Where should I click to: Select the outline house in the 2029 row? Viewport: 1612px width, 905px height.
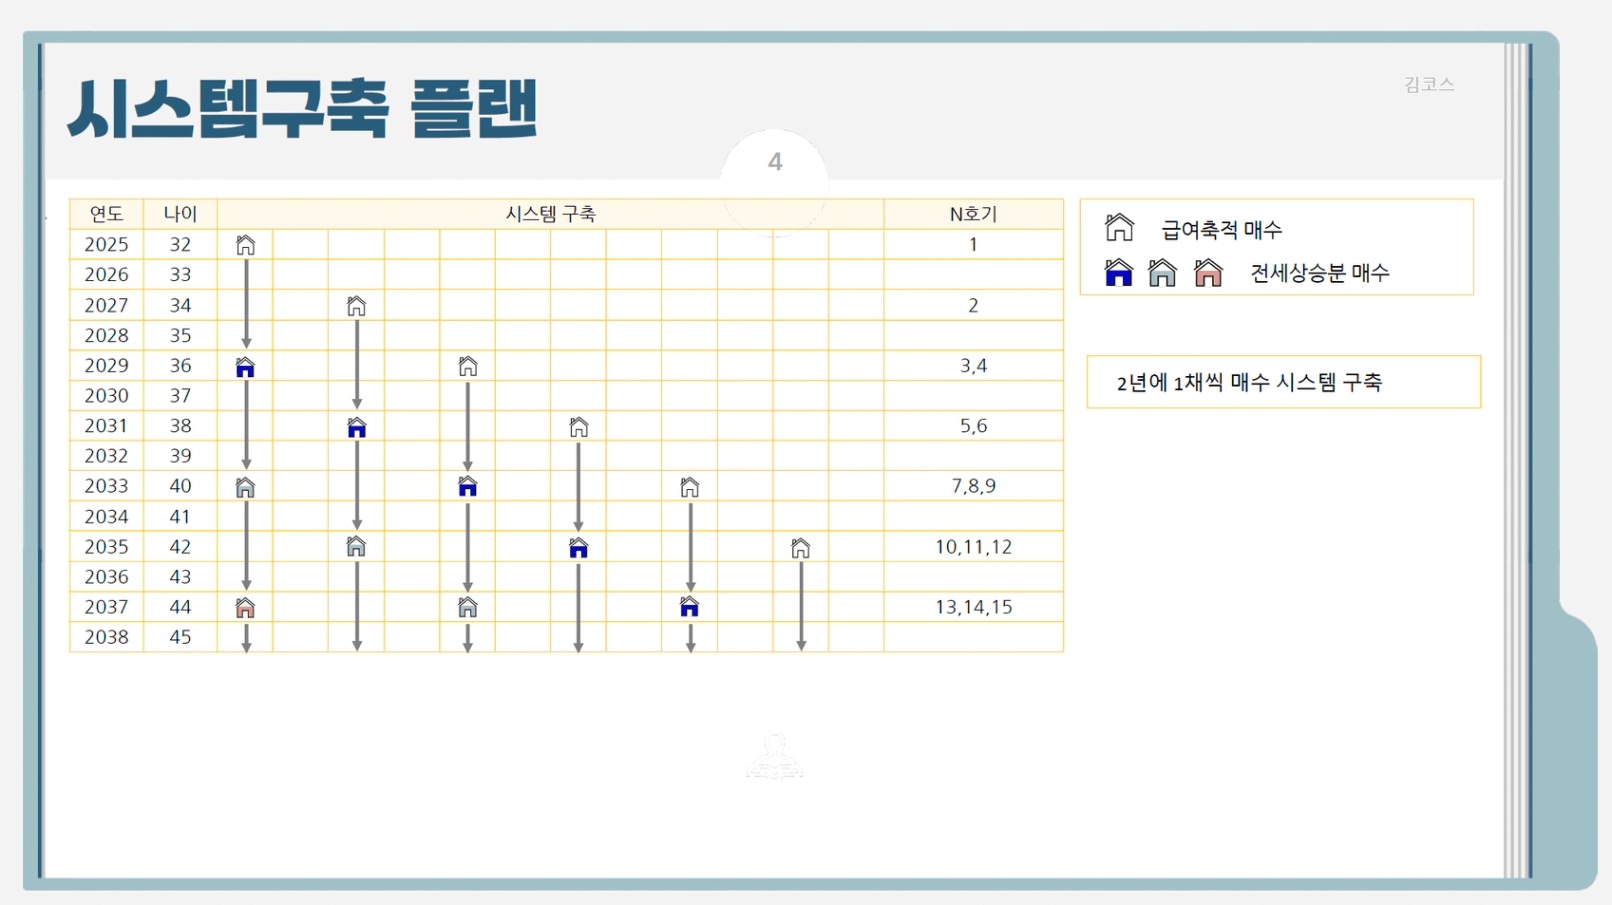(x=468, y=366)
